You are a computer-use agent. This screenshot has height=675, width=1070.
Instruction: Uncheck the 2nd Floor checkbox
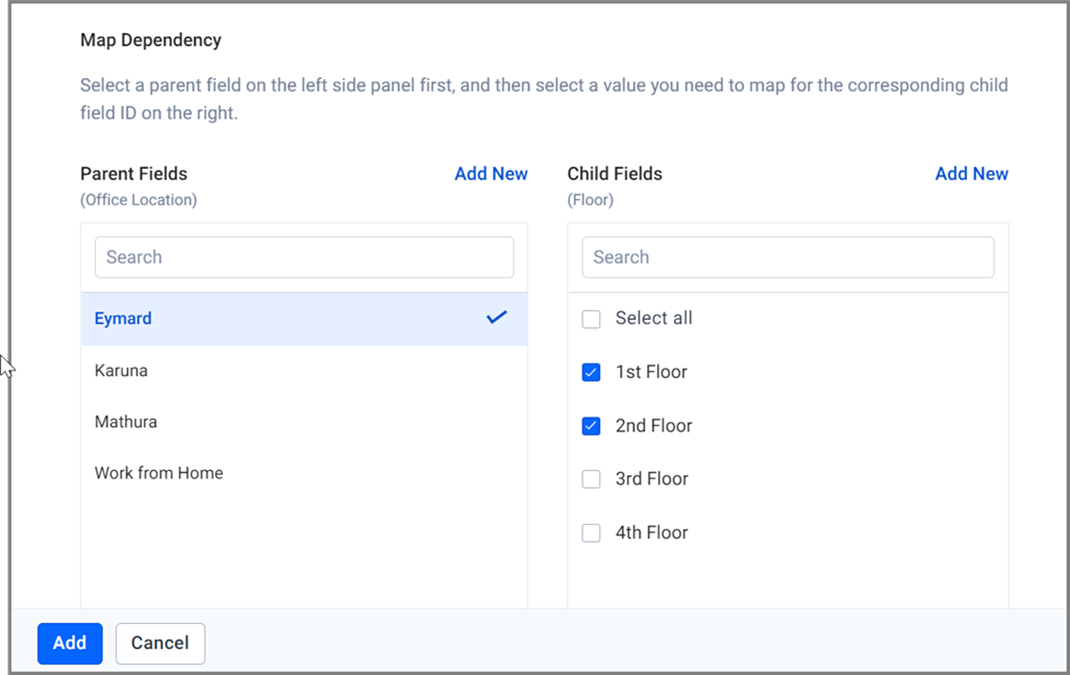591,426
